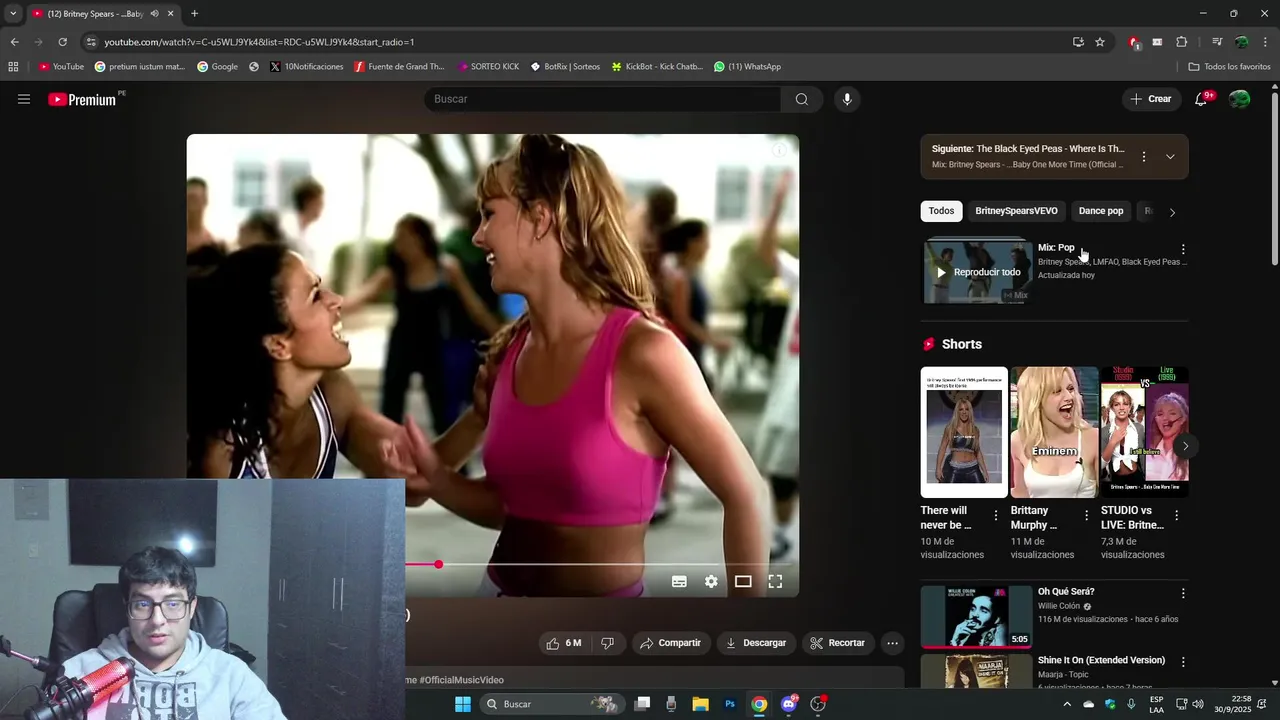The image size is (1280, 720).
Task: Bookmark this page with star icon
Action: pos(1100,42)
